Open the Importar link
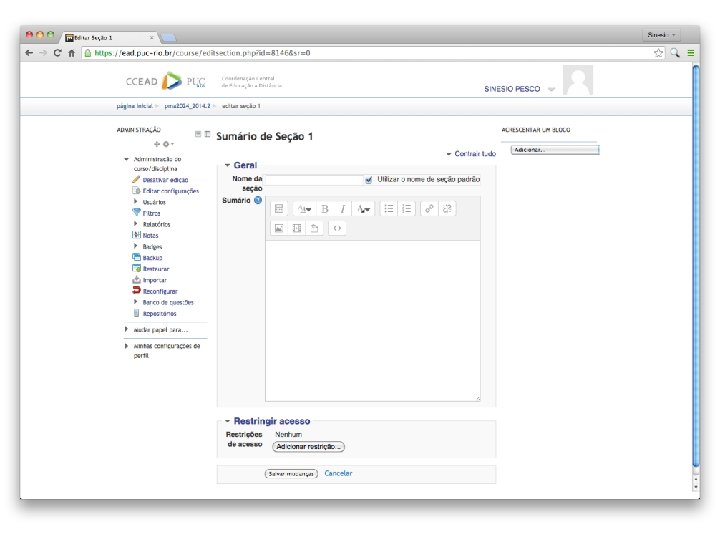Viewport: 720px width, 540px height. point(155,280)
